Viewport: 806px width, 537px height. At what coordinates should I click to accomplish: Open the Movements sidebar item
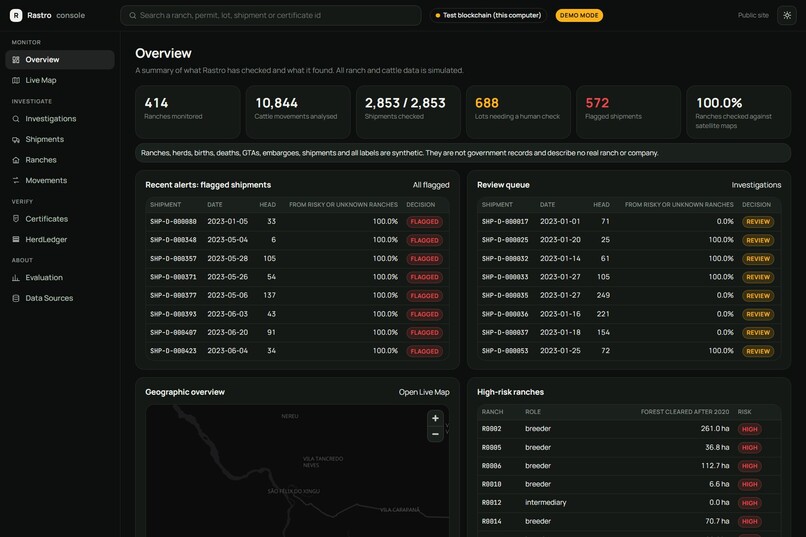pos(60,180)
